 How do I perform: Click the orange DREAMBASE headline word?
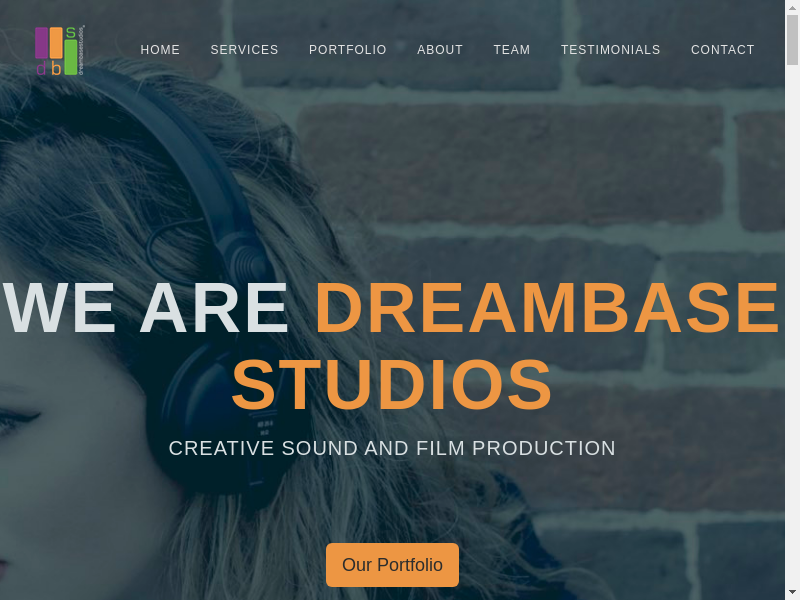[547, 308]
